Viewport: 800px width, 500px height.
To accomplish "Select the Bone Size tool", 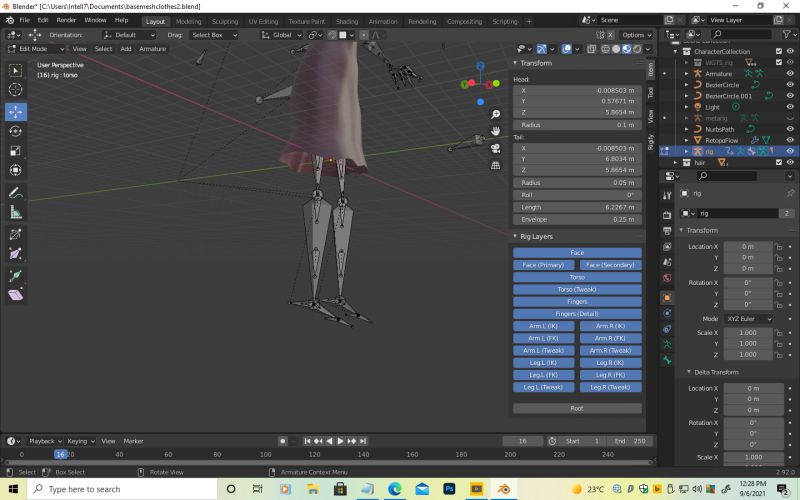I will 15,254.
